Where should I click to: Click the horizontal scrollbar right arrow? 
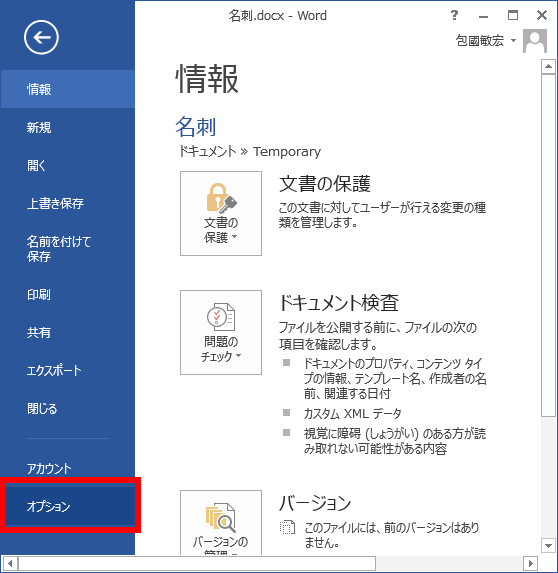pyautogui.click(x=530, y=563)
